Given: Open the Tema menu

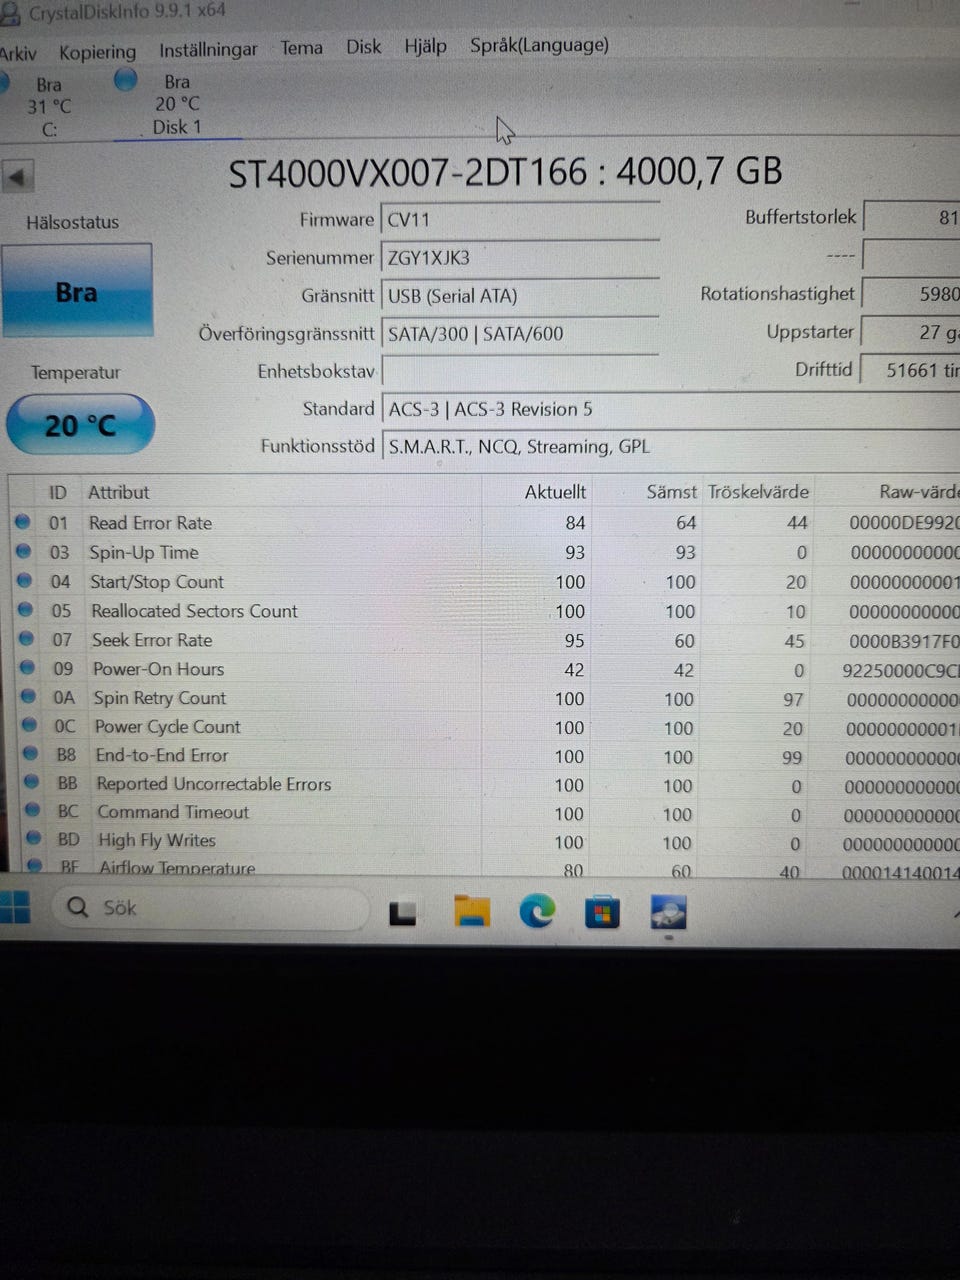Looking at the screenshot, I should (301, 47).
